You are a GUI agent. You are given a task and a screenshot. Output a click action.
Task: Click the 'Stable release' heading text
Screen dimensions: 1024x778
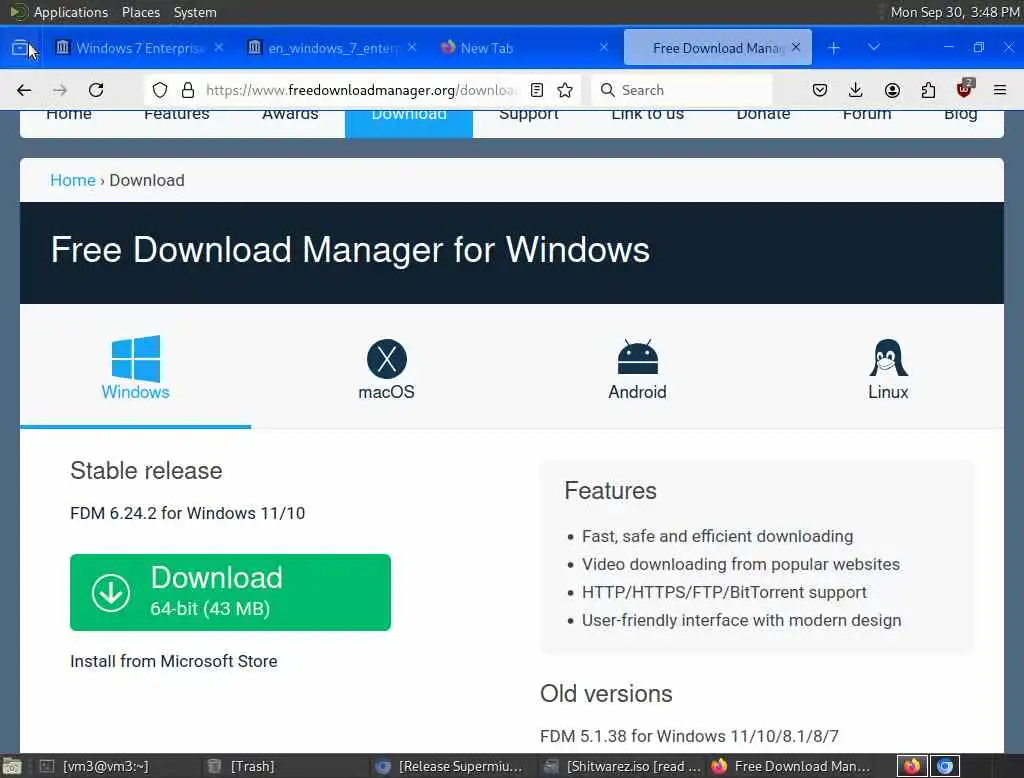[146, 471]
